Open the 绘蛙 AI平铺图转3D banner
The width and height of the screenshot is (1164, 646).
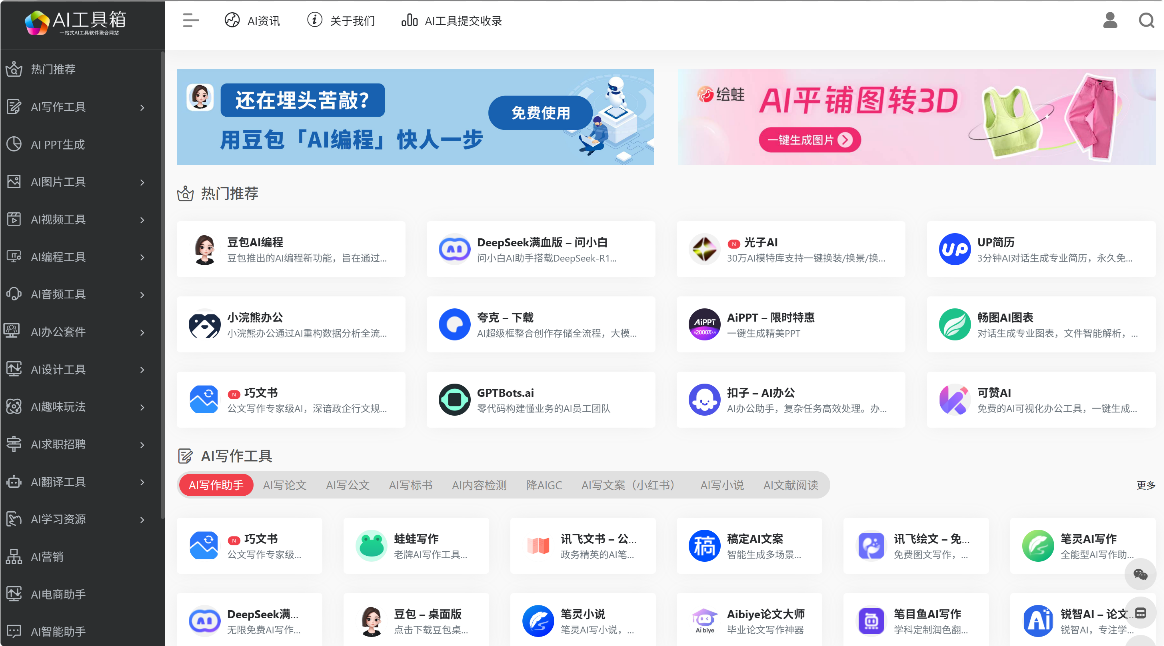917,117
